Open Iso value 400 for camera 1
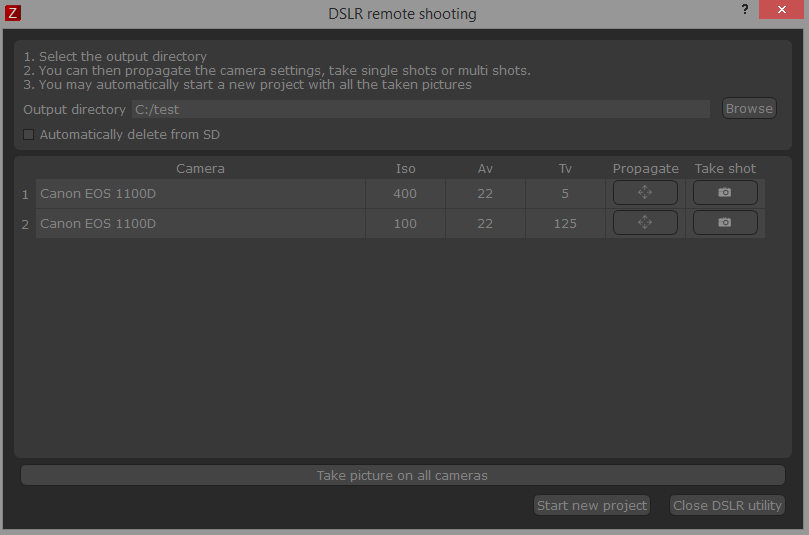Screen dimensions: 809x535 coord(405,194)
